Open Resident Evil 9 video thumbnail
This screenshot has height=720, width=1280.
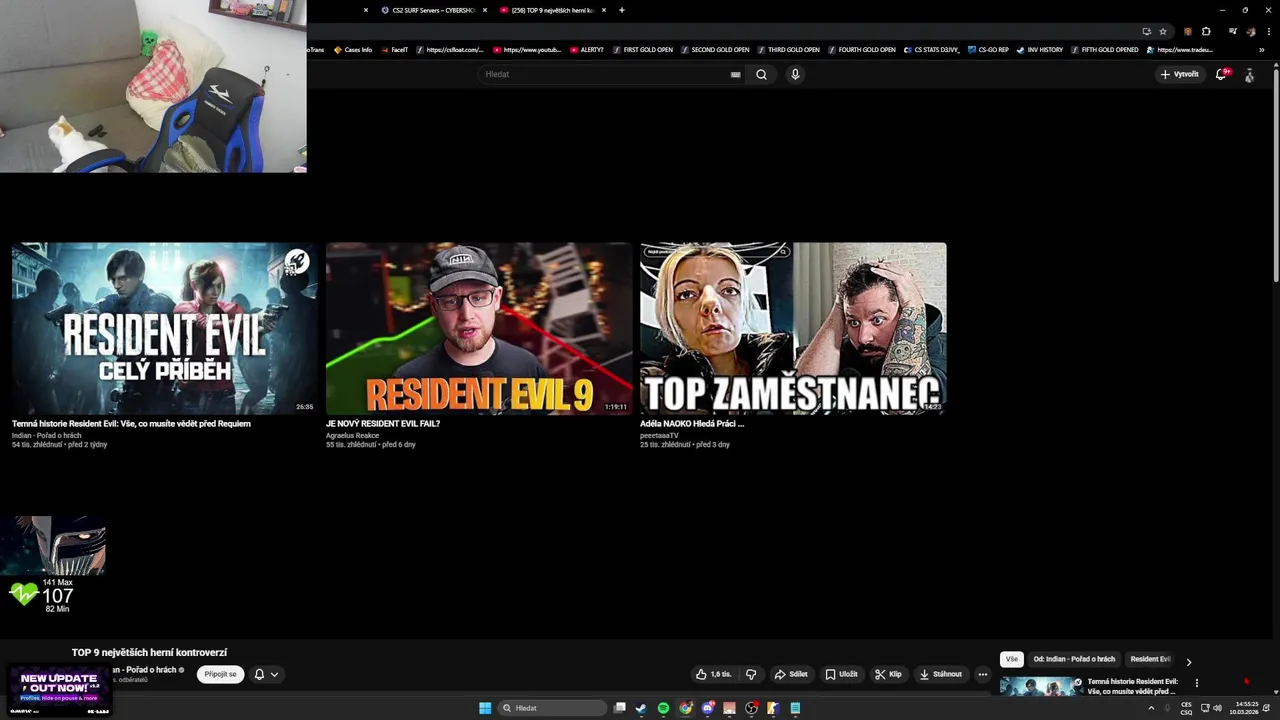click(x=478, y=328)
